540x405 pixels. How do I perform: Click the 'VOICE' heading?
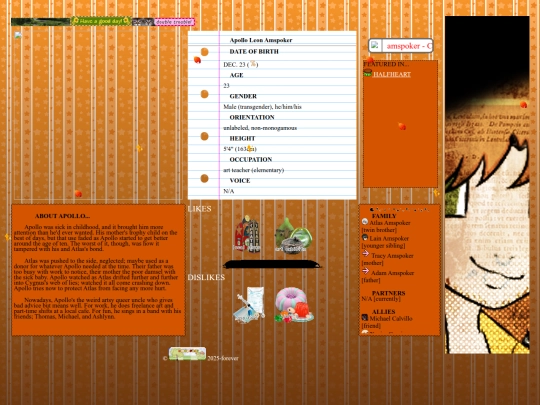(x=240, y=181)
